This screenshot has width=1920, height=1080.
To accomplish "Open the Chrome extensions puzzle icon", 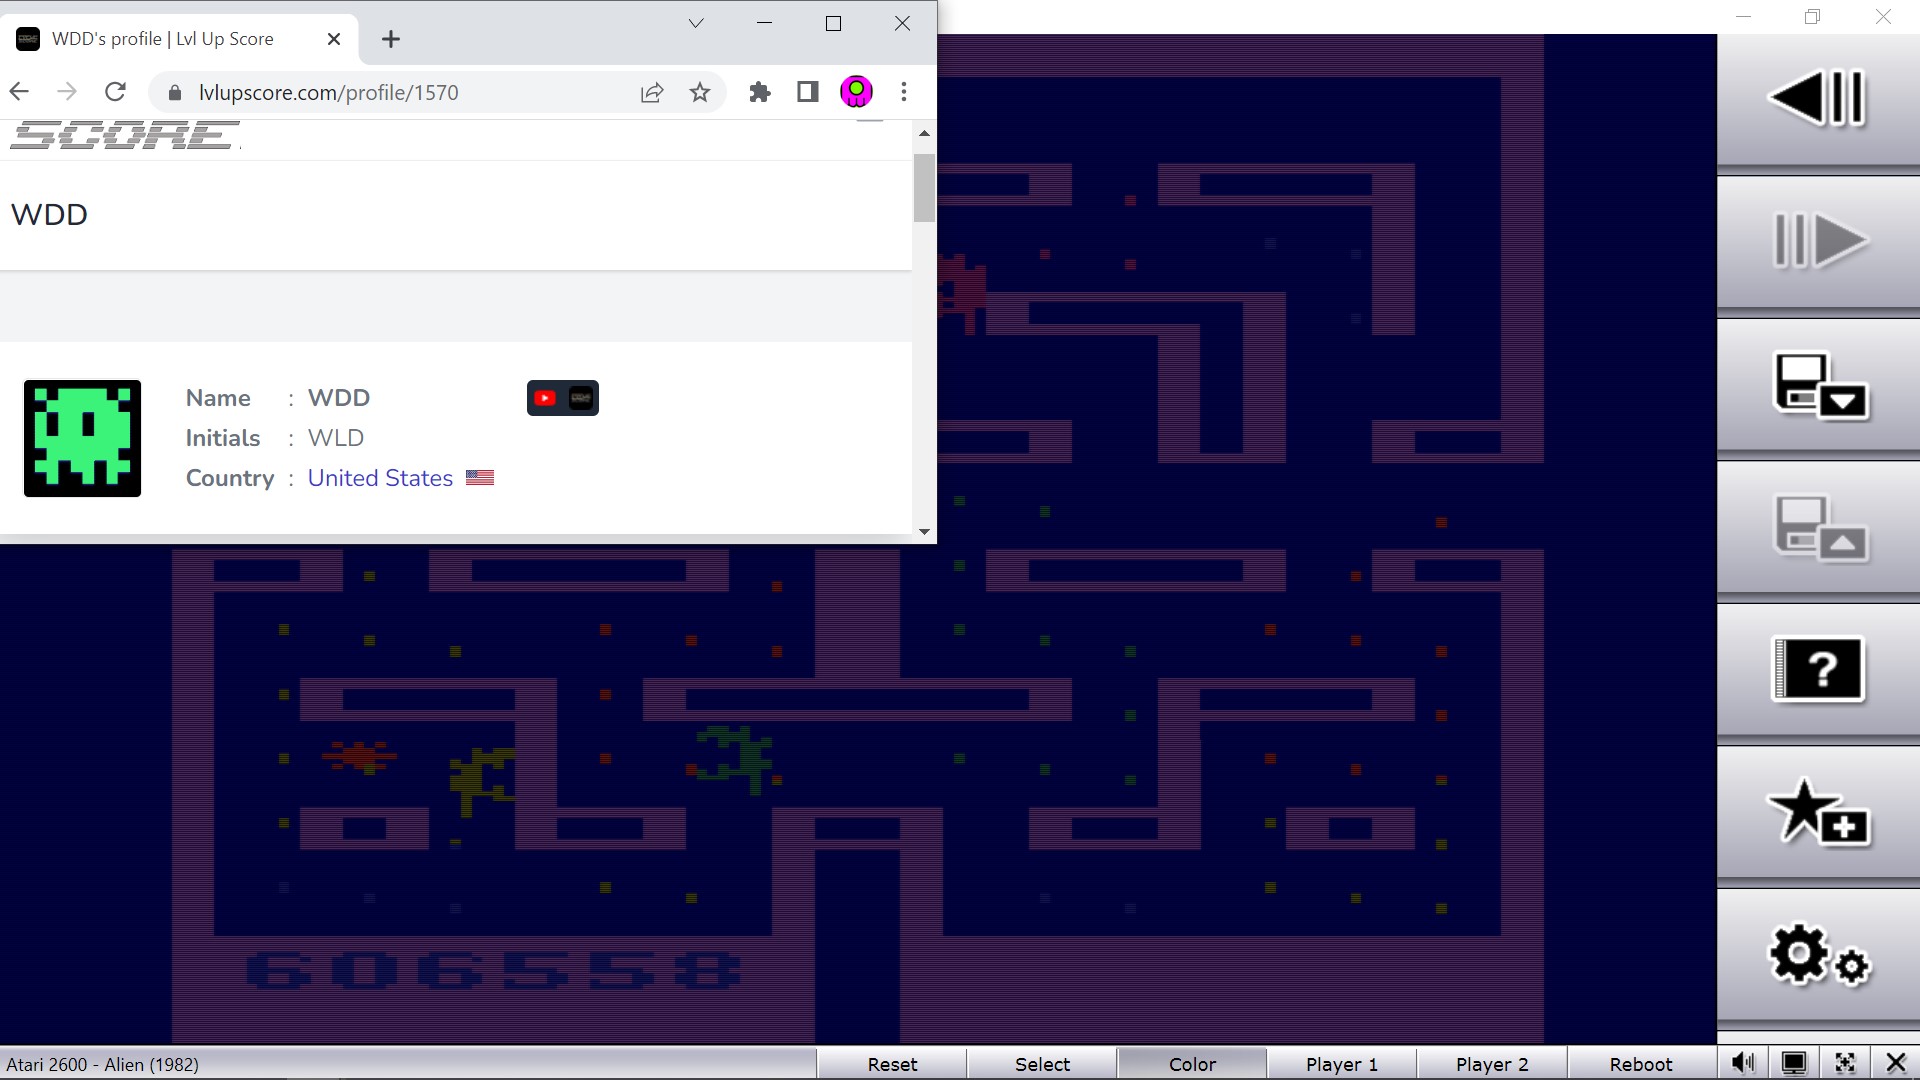I will tap(760, 92).
